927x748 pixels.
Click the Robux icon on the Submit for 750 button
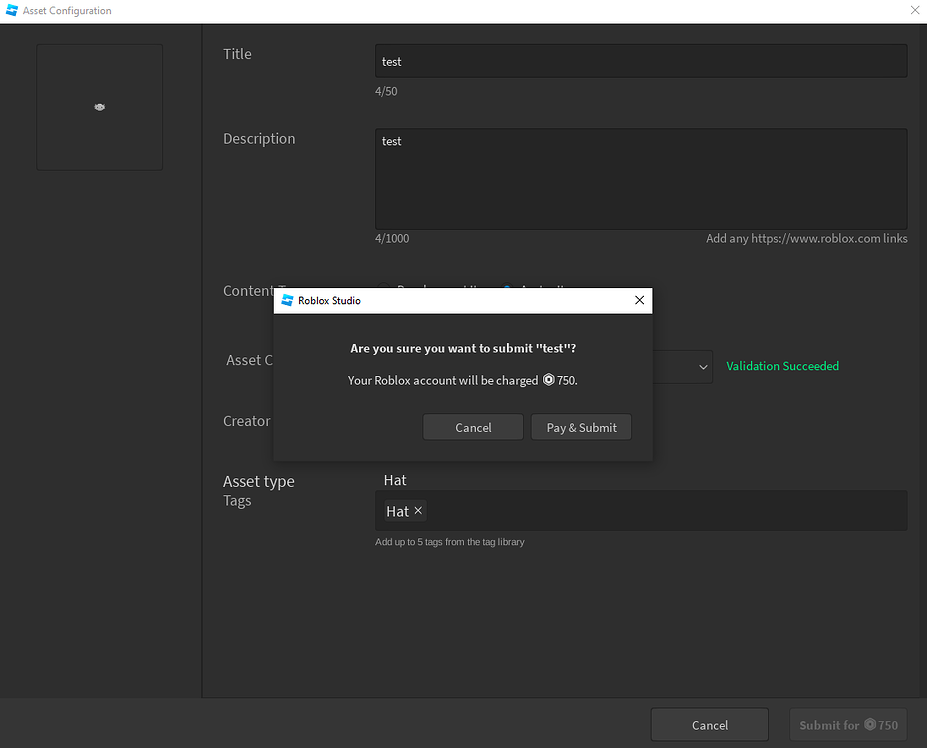click(x=869, y=725)
